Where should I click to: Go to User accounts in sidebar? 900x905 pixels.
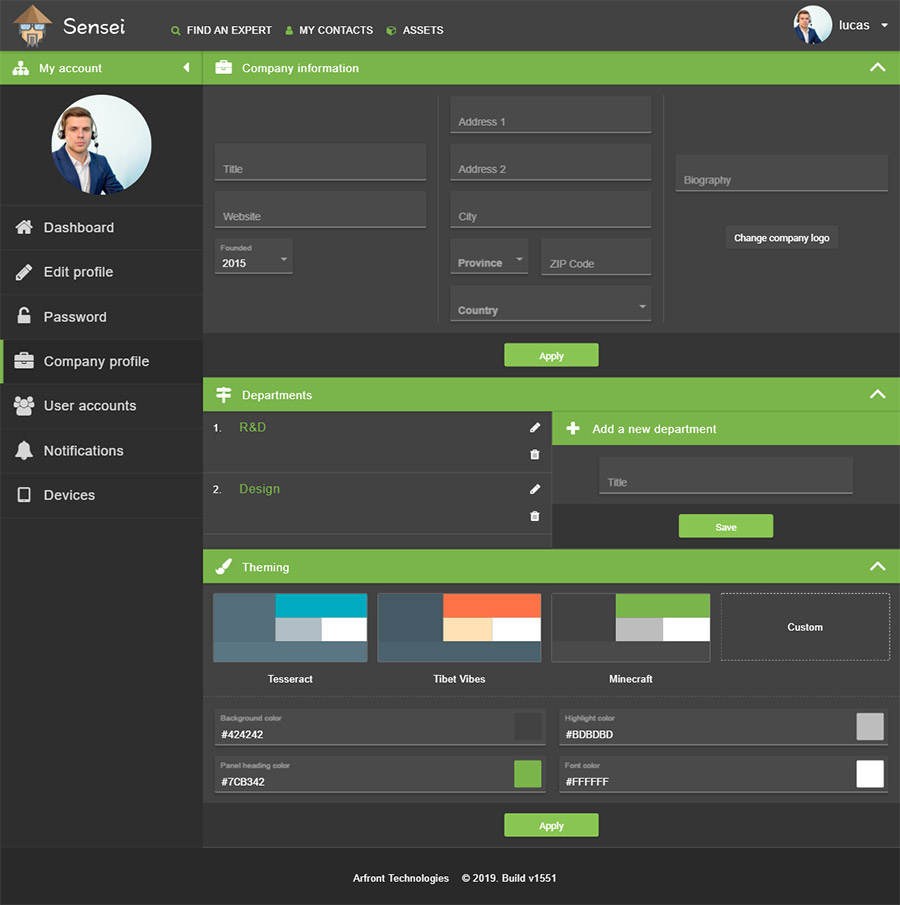tap(89, 406)
